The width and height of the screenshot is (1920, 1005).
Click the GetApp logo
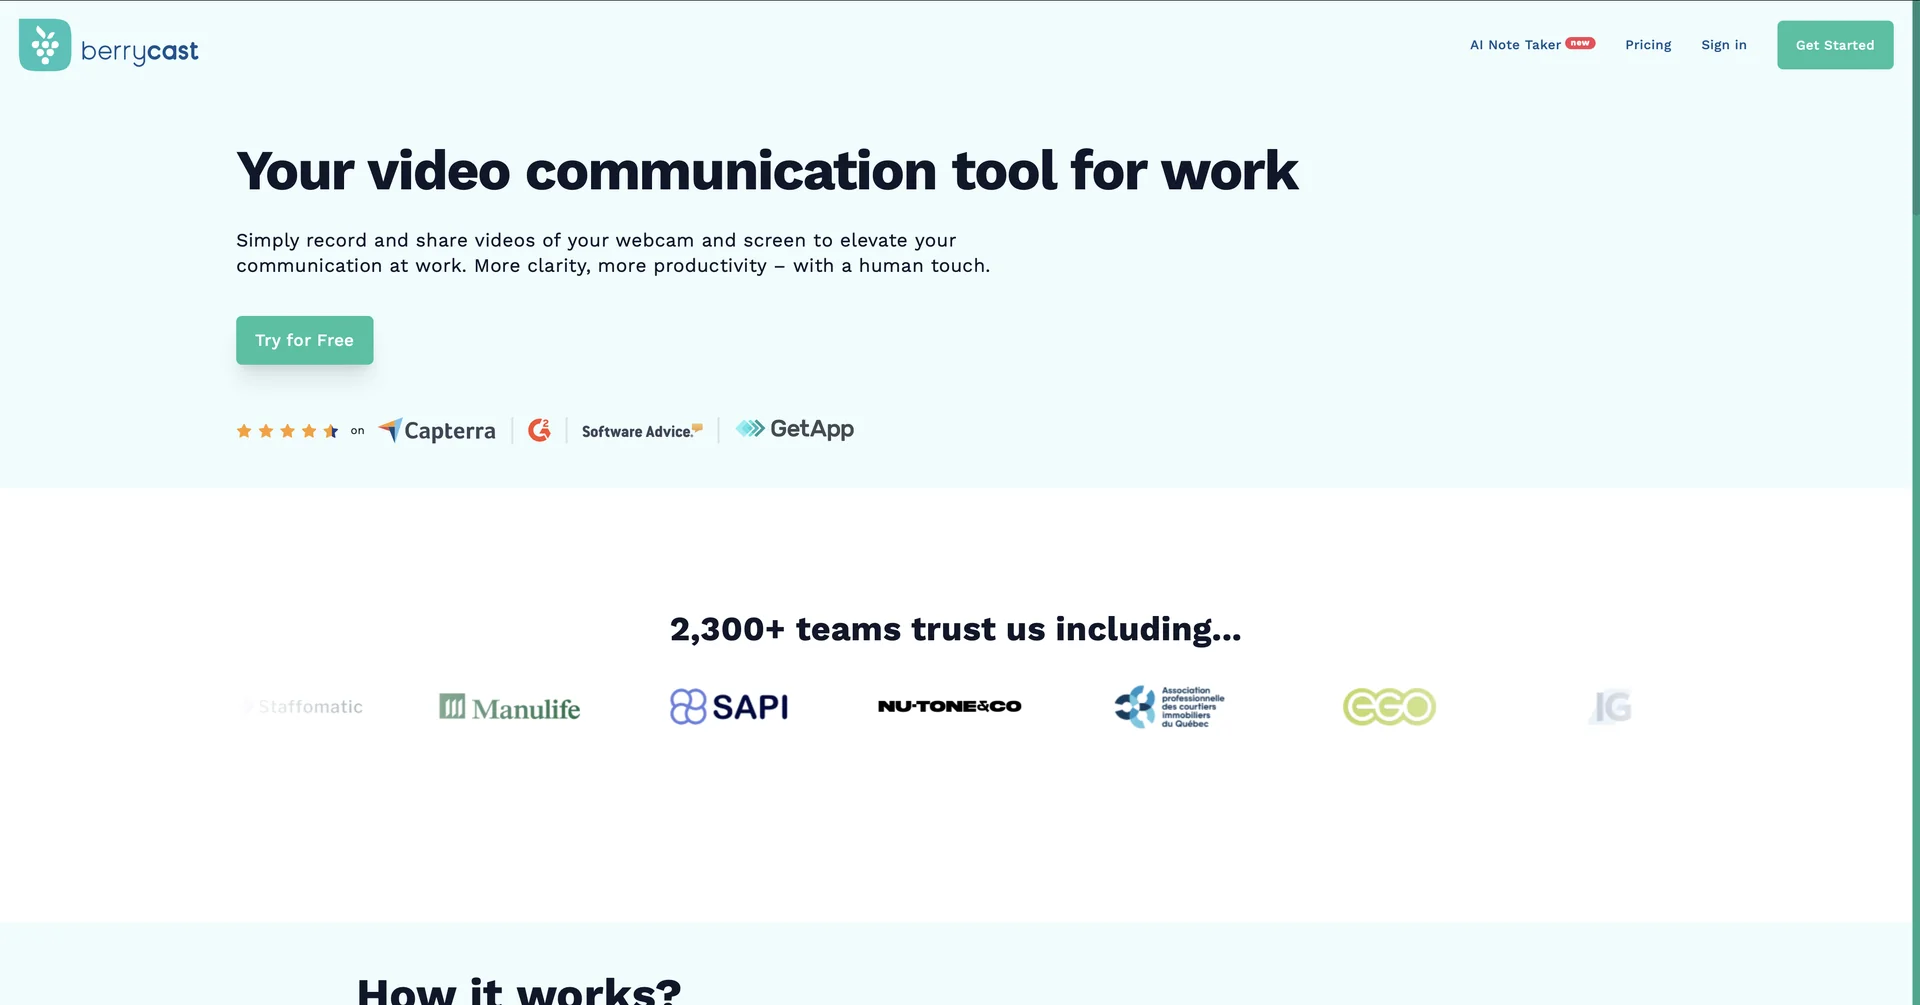coord(795,429)
